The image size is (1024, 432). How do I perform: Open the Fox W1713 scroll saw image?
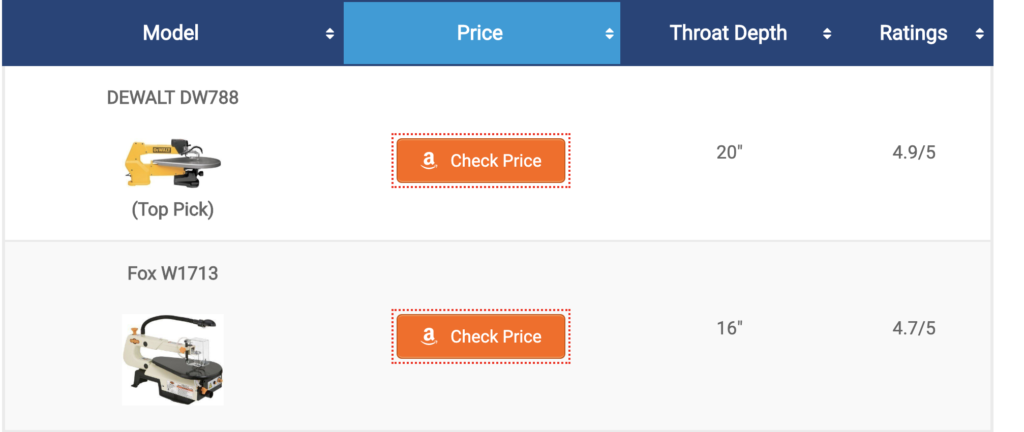pos(173,358)
